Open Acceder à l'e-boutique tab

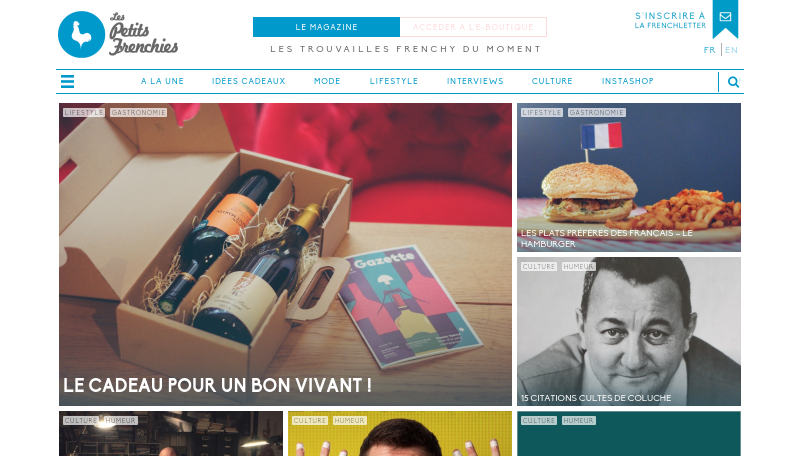pos(473,27)
